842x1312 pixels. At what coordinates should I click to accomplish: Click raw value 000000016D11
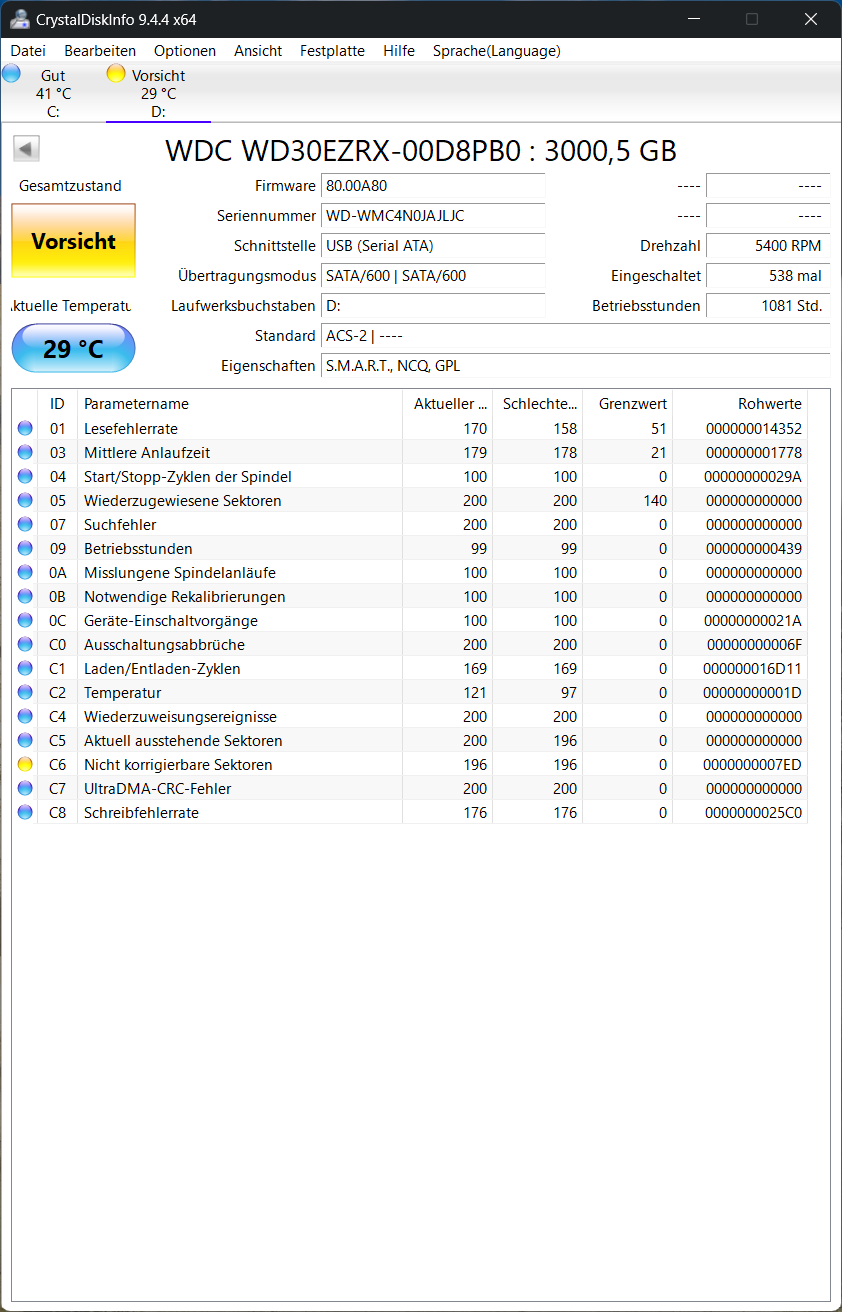pyautogui.click(x=753, y=669)
